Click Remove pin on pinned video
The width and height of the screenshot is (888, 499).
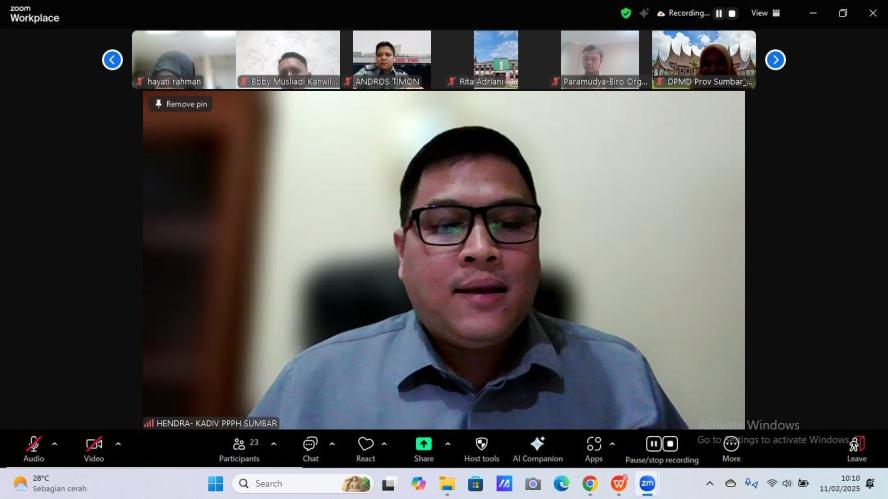click(x=181, y=104)
